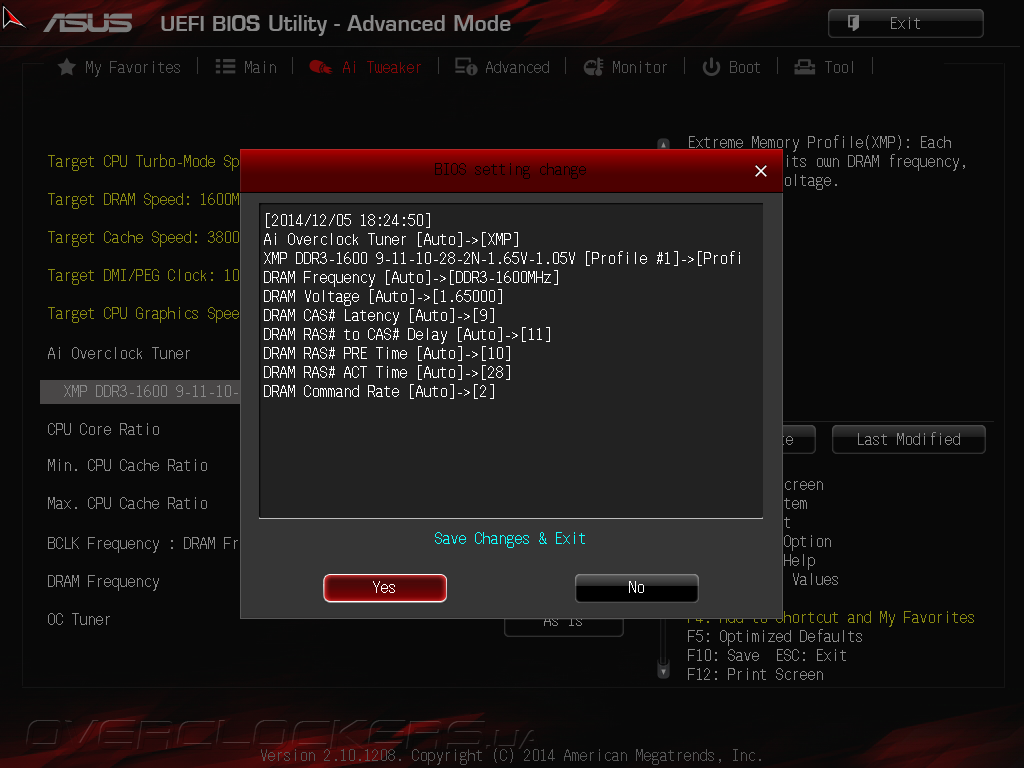Click the Ai Tweaker tab icon
1024x768 pixels.
(321, 67)
